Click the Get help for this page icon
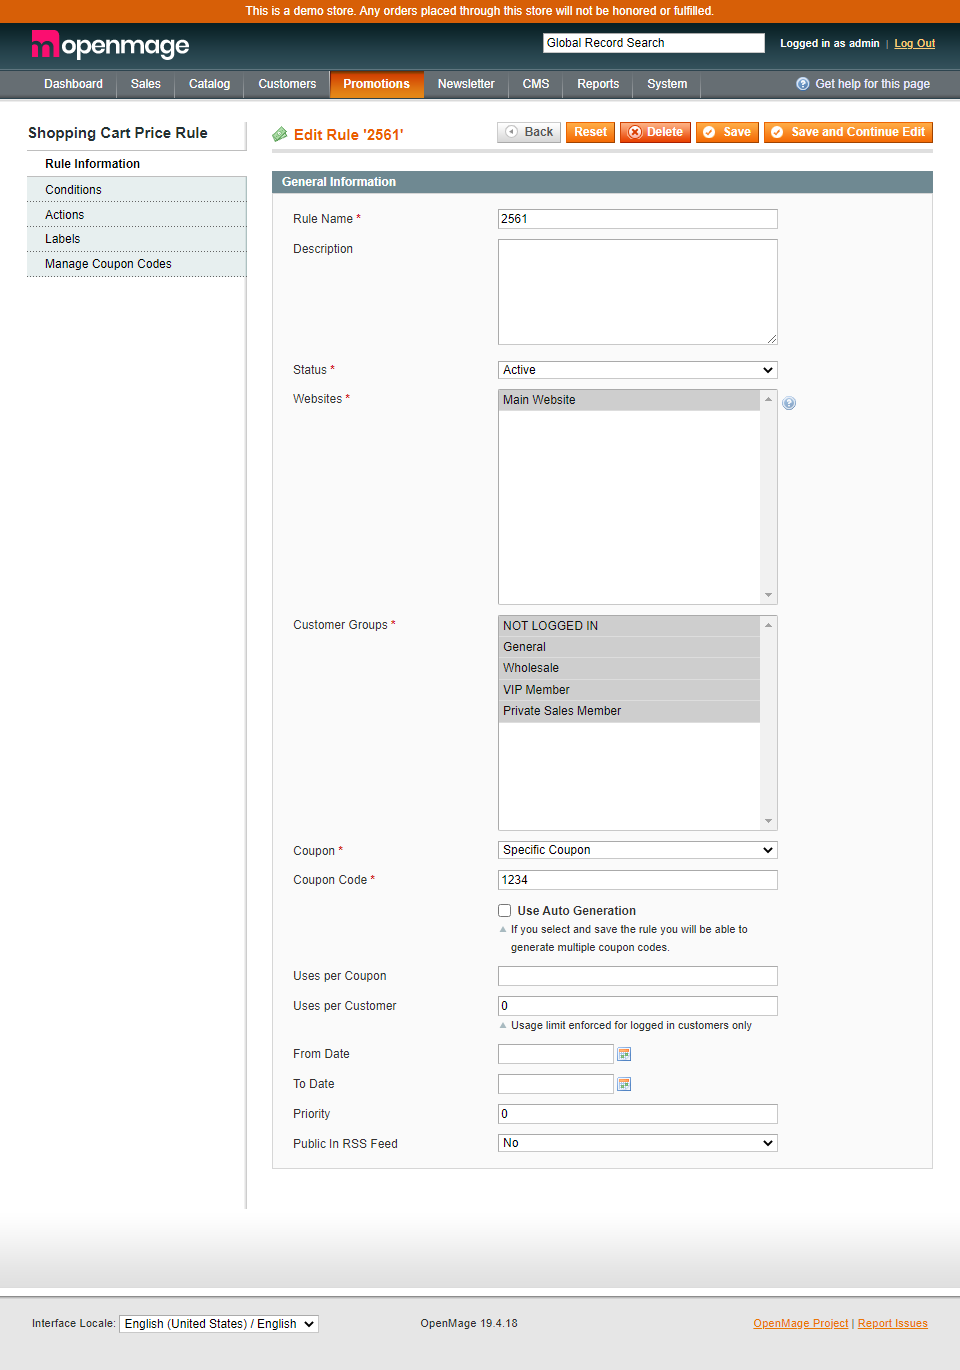The image size is (960, 1370). 802,84
